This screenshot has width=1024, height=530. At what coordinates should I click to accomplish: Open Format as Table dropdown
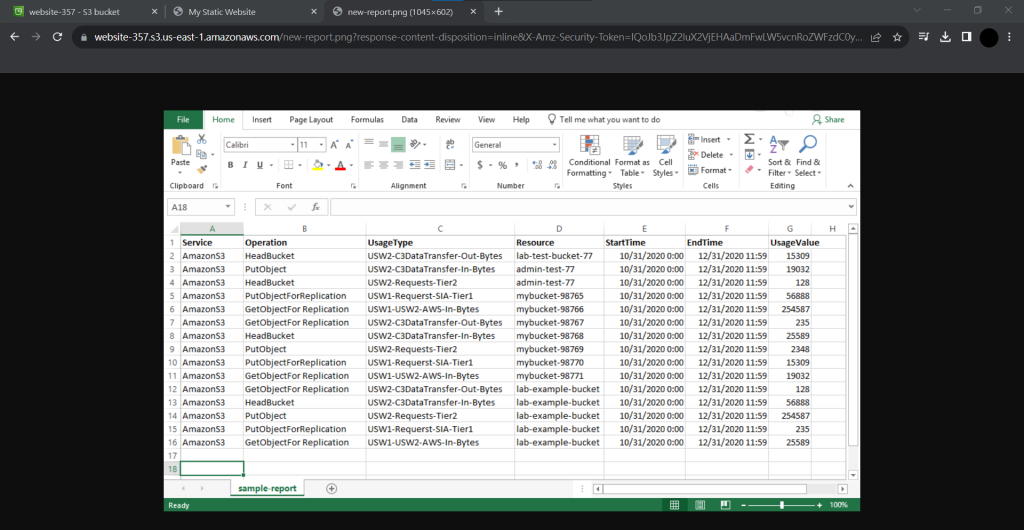pos(632,157)
